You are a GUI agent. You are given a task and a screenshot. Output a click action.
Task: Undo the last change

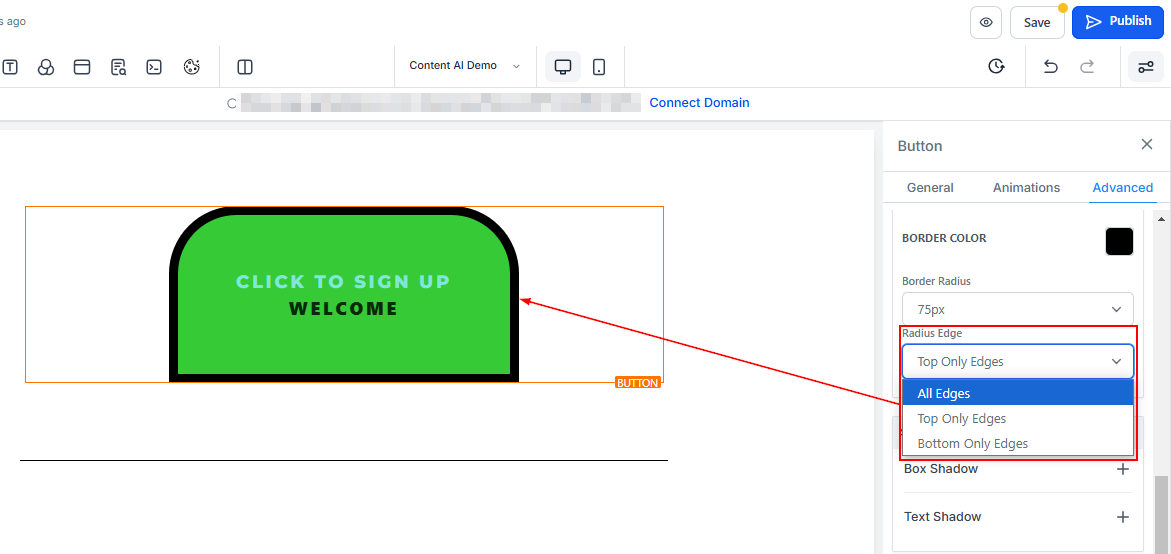1050,67
